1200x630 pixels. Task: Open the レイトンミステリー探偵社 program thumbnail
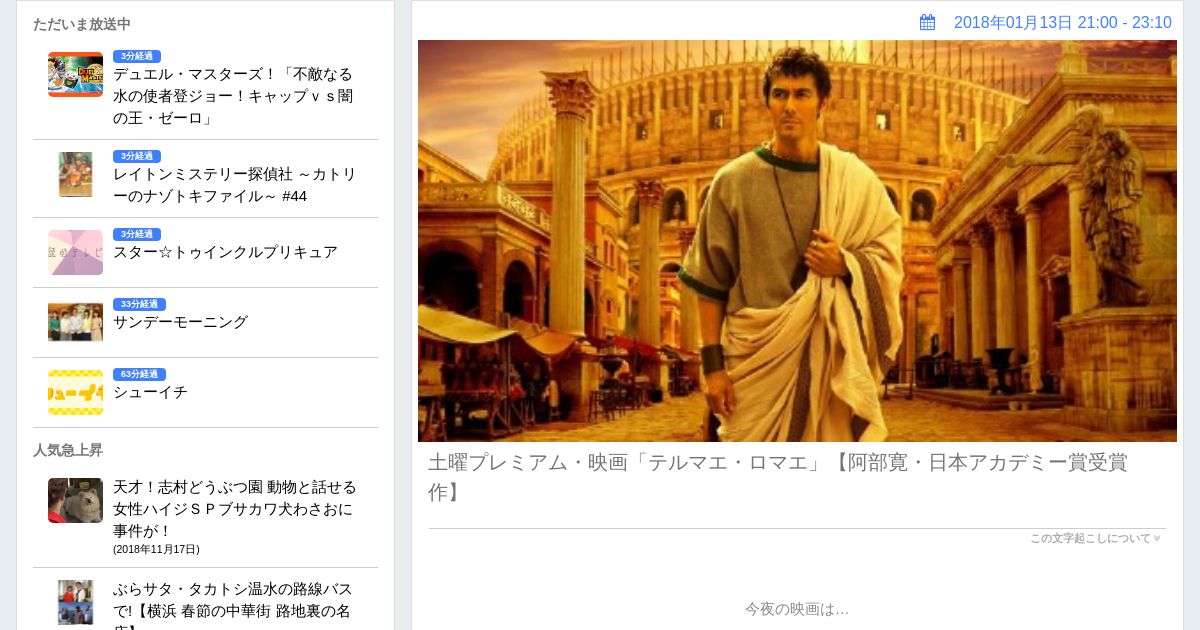pyautogui.click(x=75, y=174)
